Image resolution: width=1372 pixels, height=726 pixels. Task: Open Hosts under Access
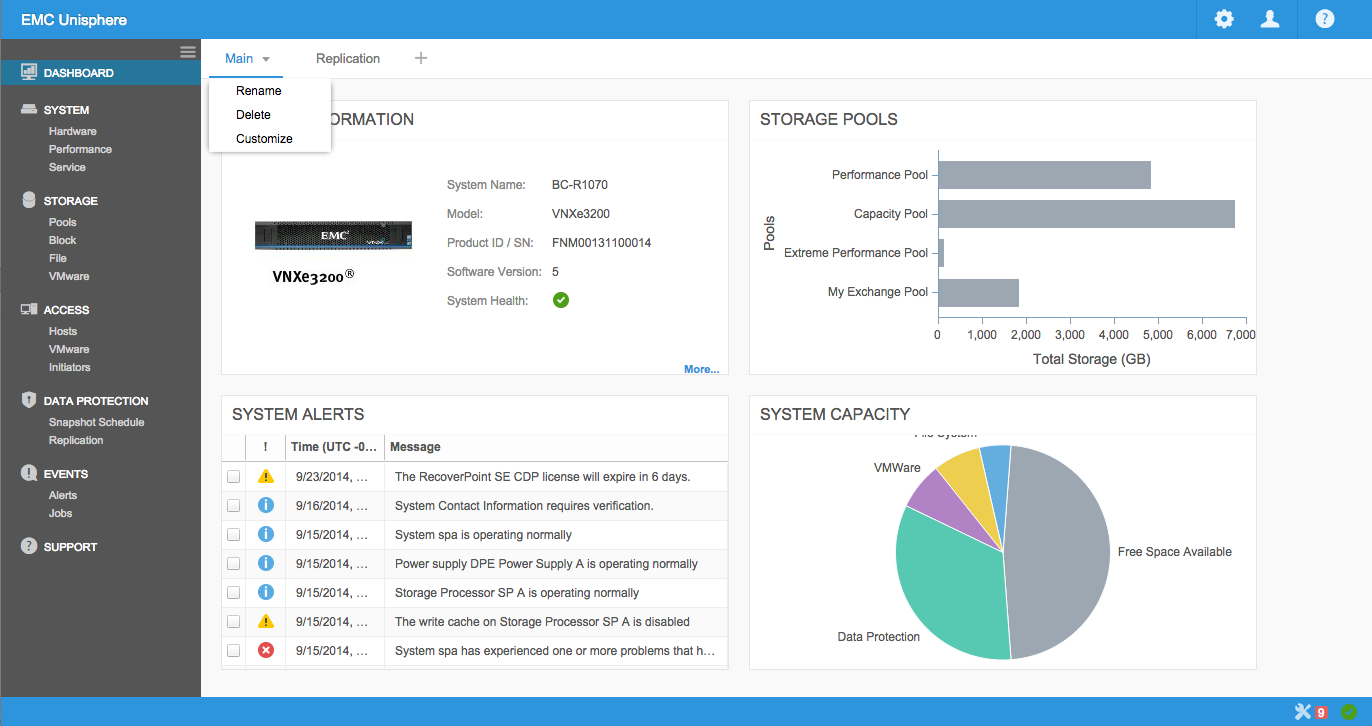pyautogui.click(x=63, y=331)
